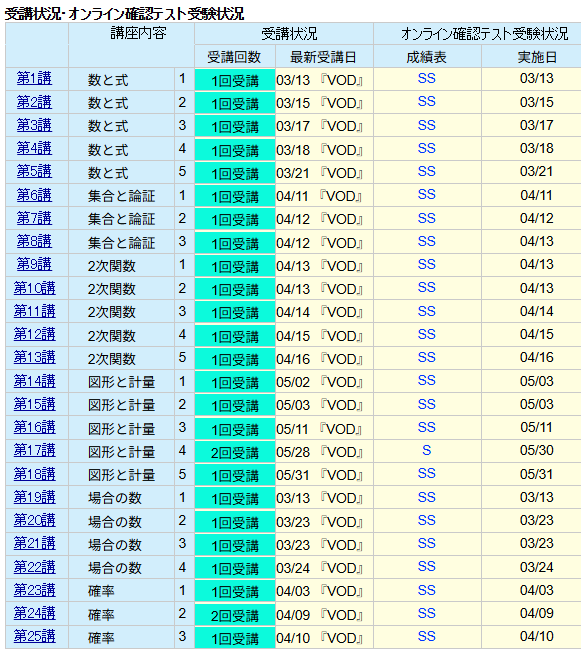Select the 最新受講日 column header
The width and height of the screenshot is (581, 652).
coord(324,57)
